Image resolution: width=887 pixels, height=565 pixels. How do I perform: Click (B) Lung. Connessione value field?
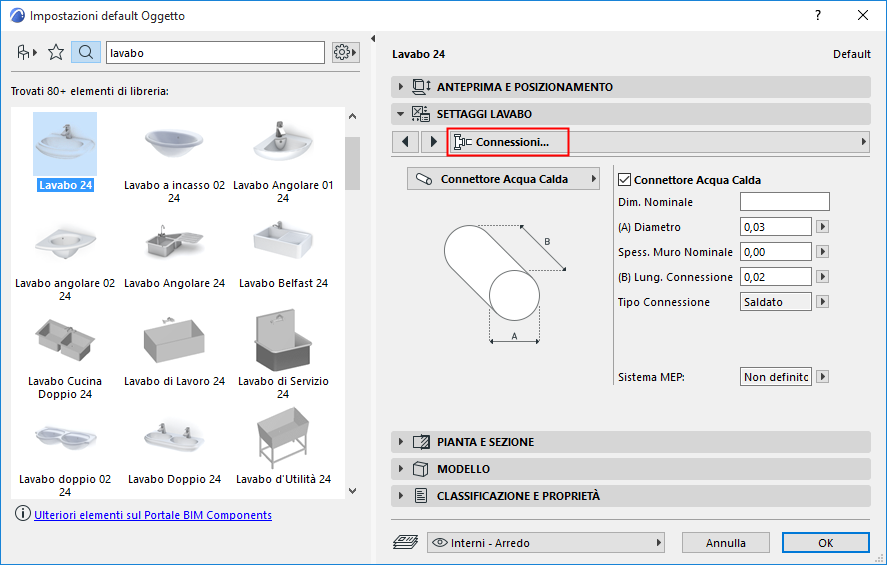(776, 277)
